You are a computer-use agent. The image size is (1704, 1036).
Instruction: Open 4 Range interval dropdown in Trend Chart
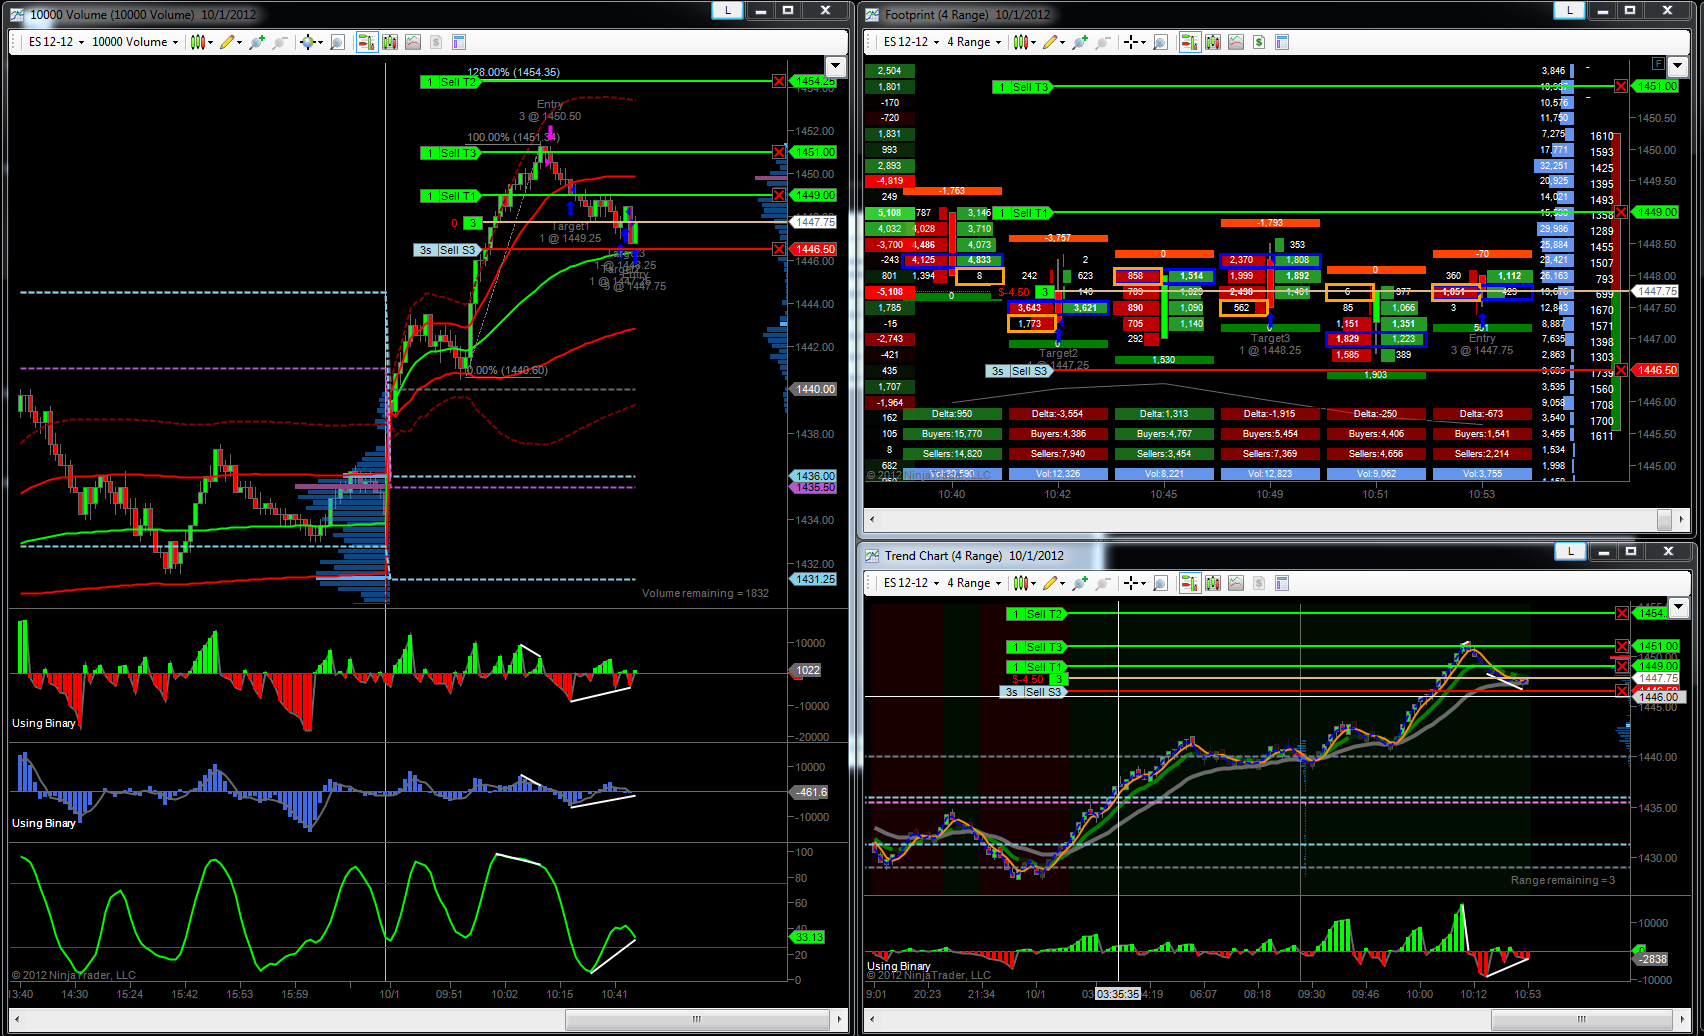(974, 583)
